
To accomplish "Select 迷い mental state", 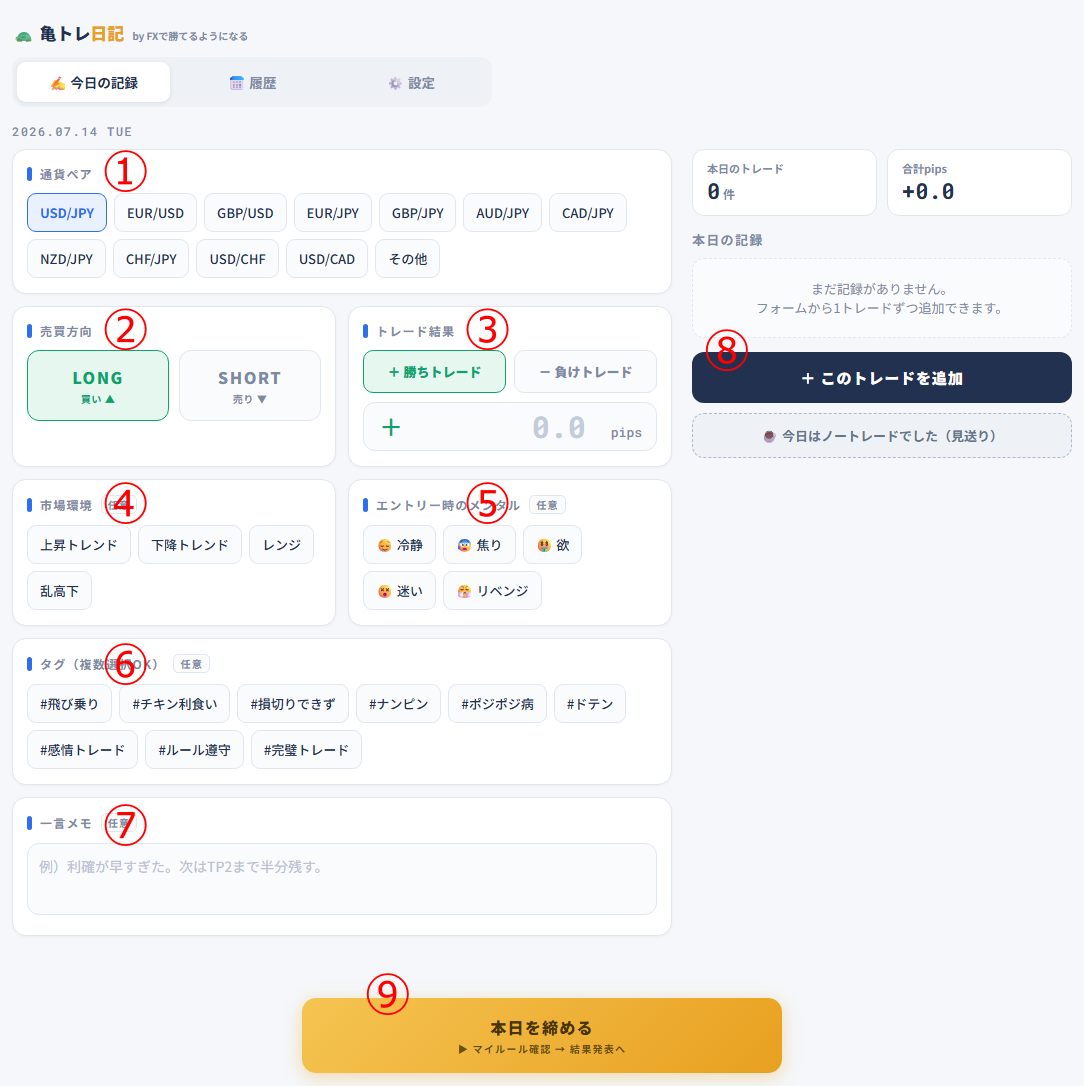I will click(x=400, y=590).
